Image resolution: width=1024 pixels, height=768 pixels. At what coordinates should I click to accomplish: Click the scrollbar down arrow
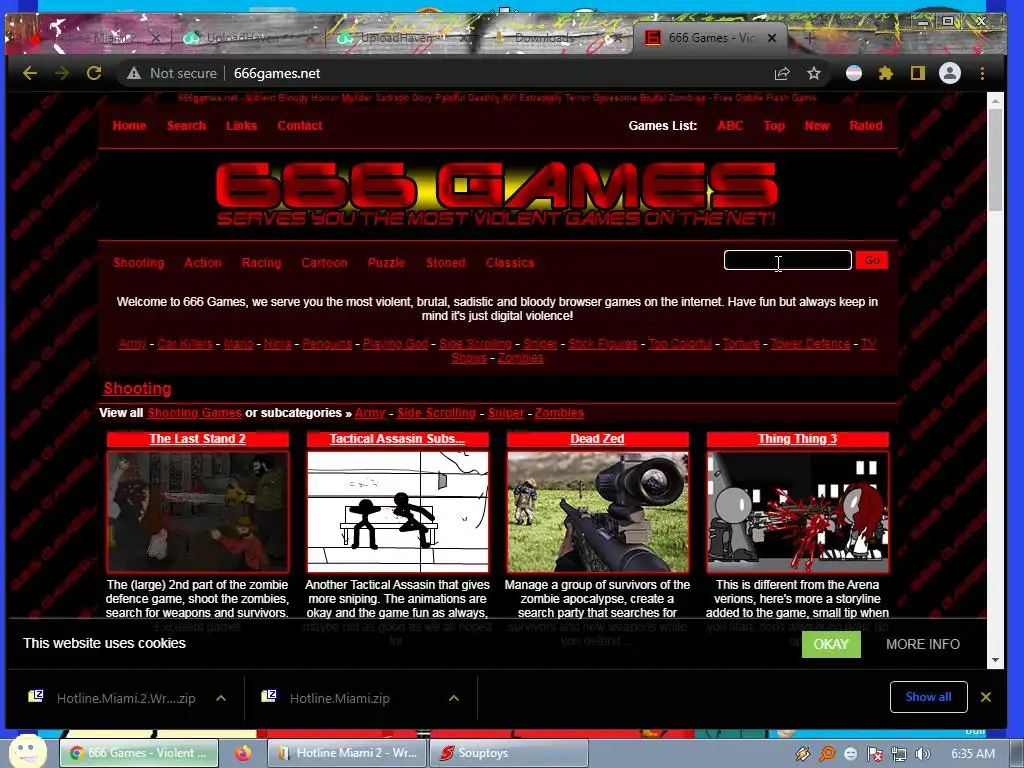click(x=995, y=660)
